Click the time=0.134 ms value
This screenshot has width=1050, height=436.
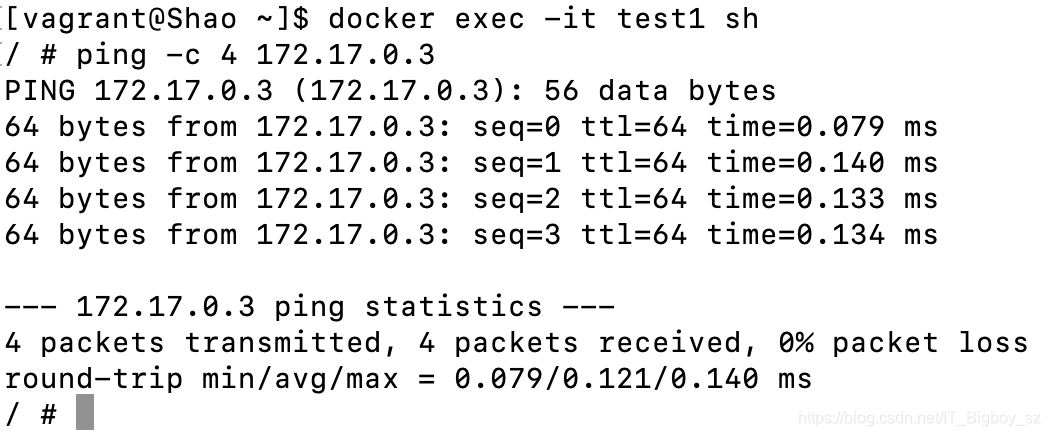(822, 235)
